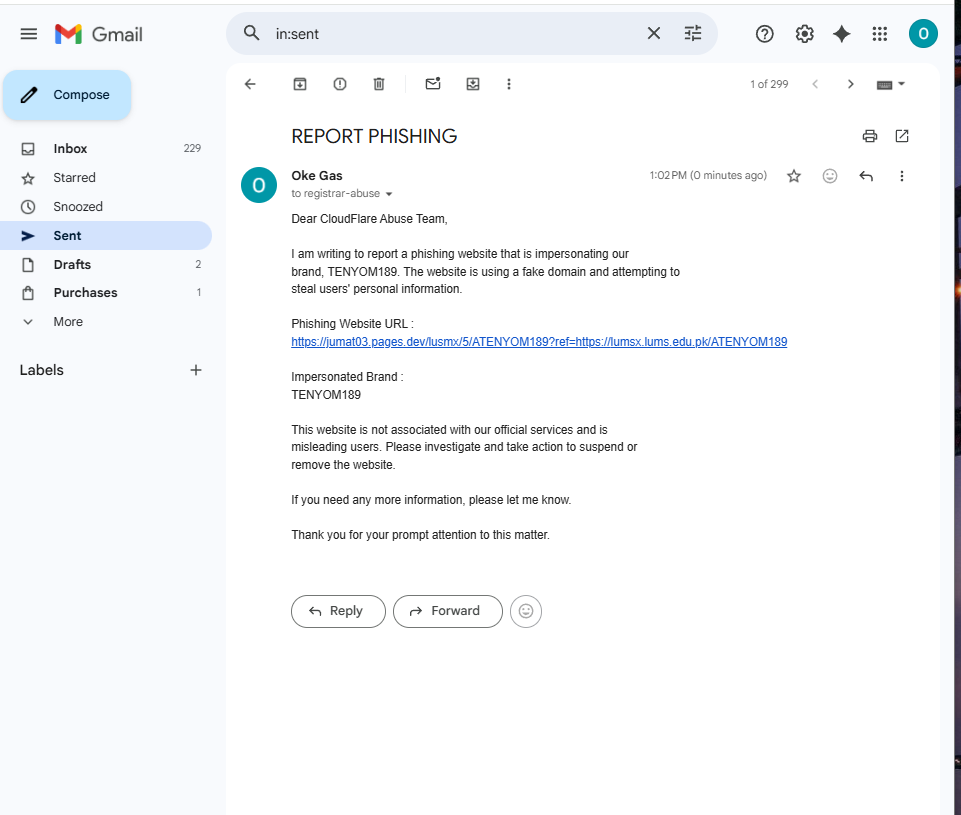Screen dimensions: 961x815
Task: Open the main menu hamburger icon
Action: coord(29,34)
